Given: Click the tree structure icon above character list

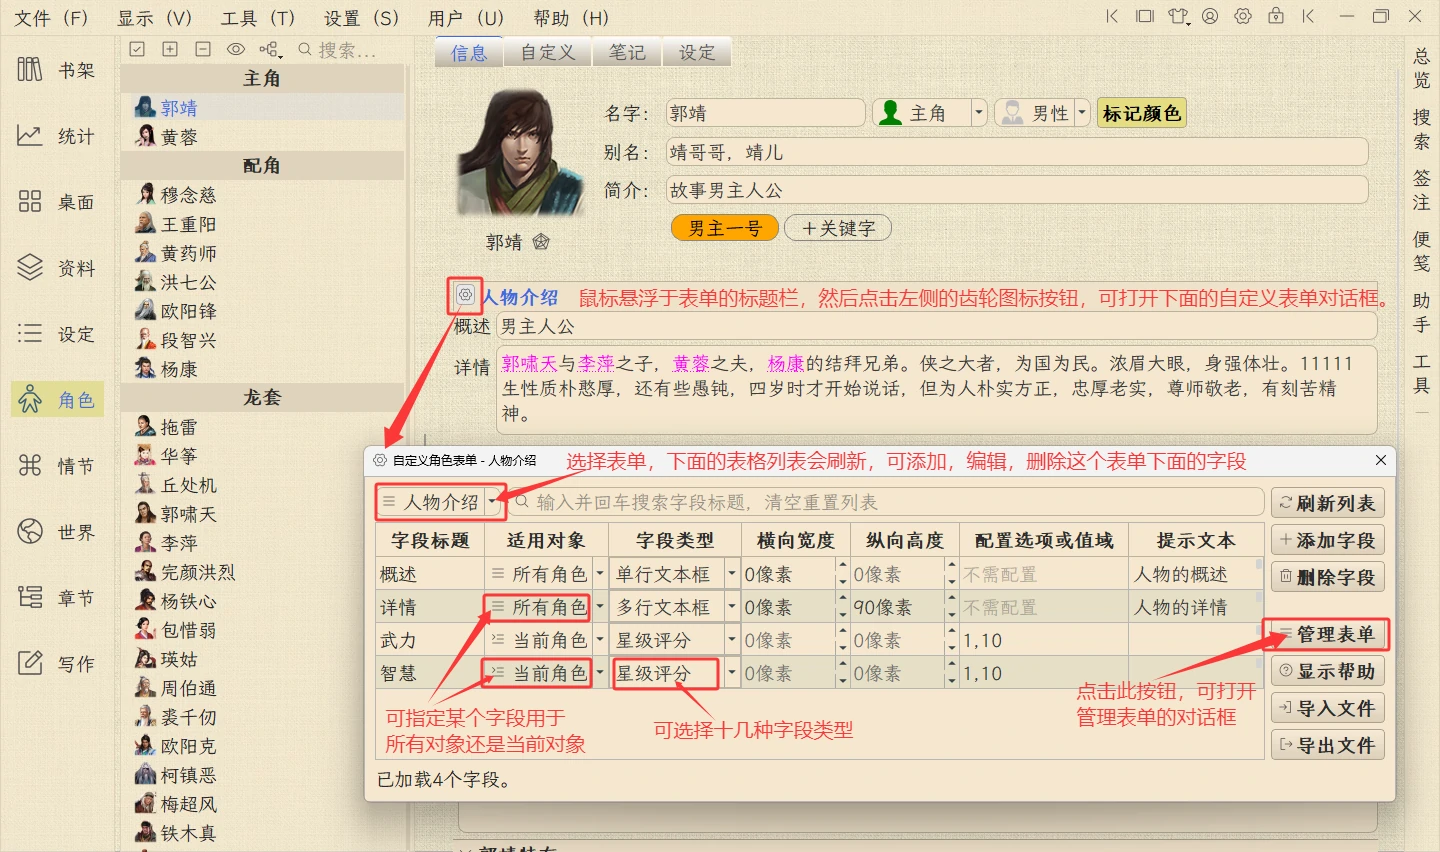Looking at the screenshot, I should pos(270,50).
